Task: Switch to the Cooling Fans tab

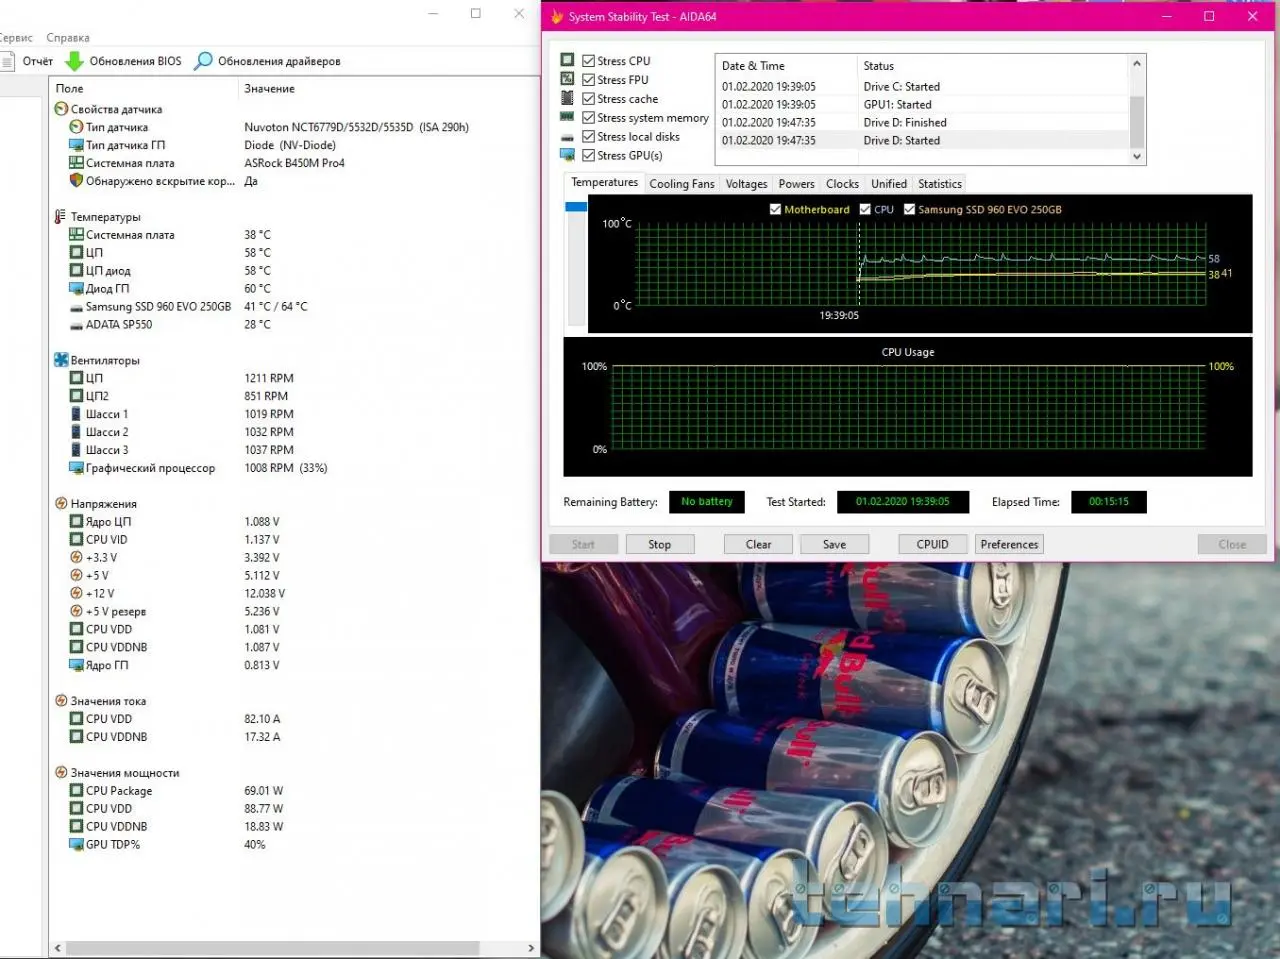Action: tap(682, 184)
